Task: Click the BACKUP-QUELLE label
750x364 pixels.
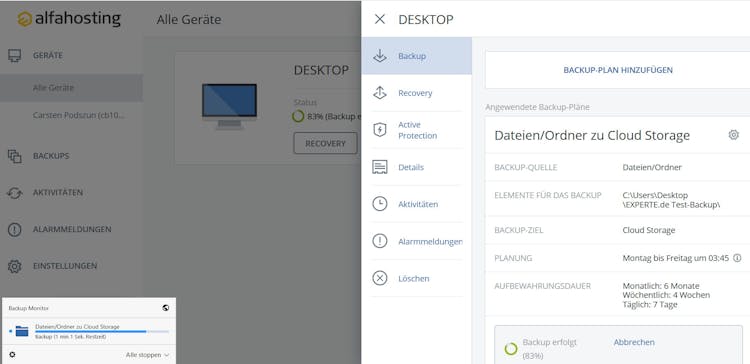Action: coord(526,167)
